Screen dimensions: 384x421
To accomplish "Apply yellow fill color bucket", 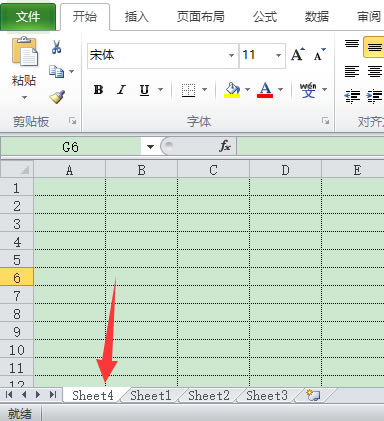I will (232, 90).
